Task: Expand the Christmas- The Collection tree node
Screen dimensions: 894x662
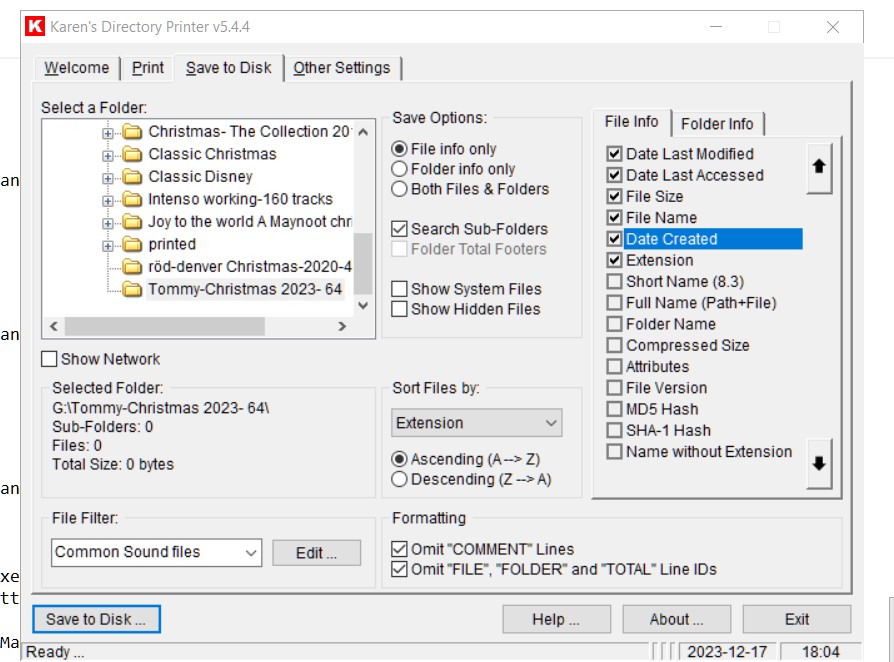Action: click(108, 133)
